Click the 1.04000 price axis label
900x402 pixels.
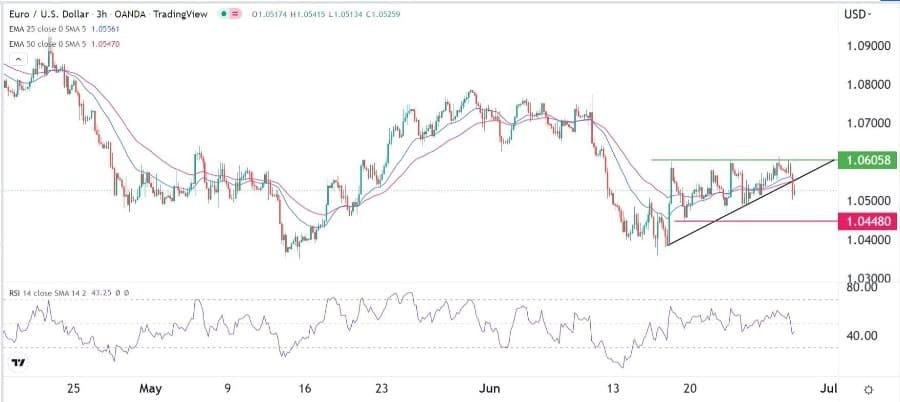click(x=869, y=240)
